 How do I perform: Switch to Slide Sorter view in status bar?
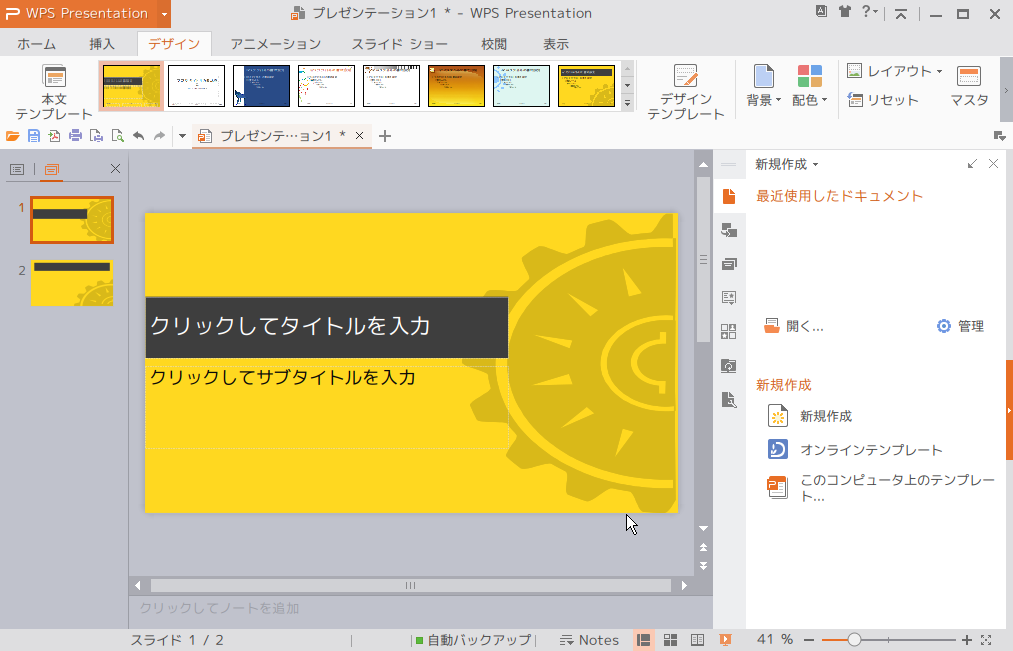pos(670,639)
